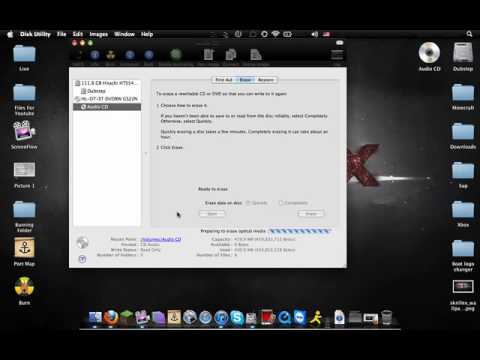Switch to the Restore tab

[266, 80]
